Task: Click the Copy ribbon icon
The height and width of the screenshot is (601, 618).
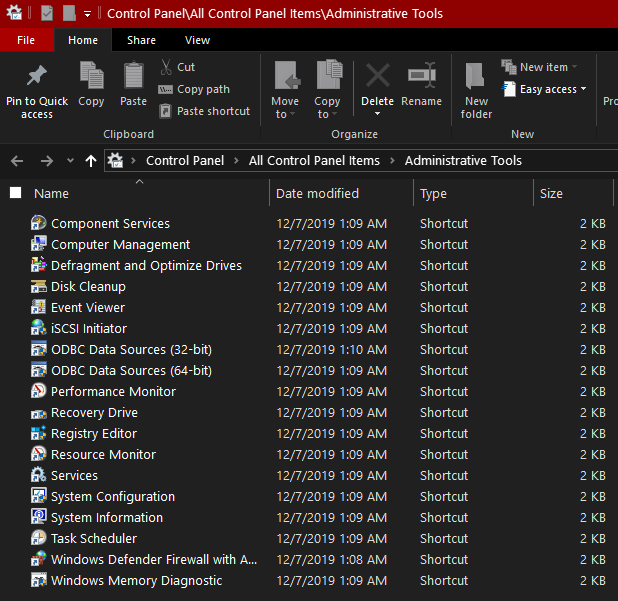Action: pyautogui.click(x=91, y=75)
